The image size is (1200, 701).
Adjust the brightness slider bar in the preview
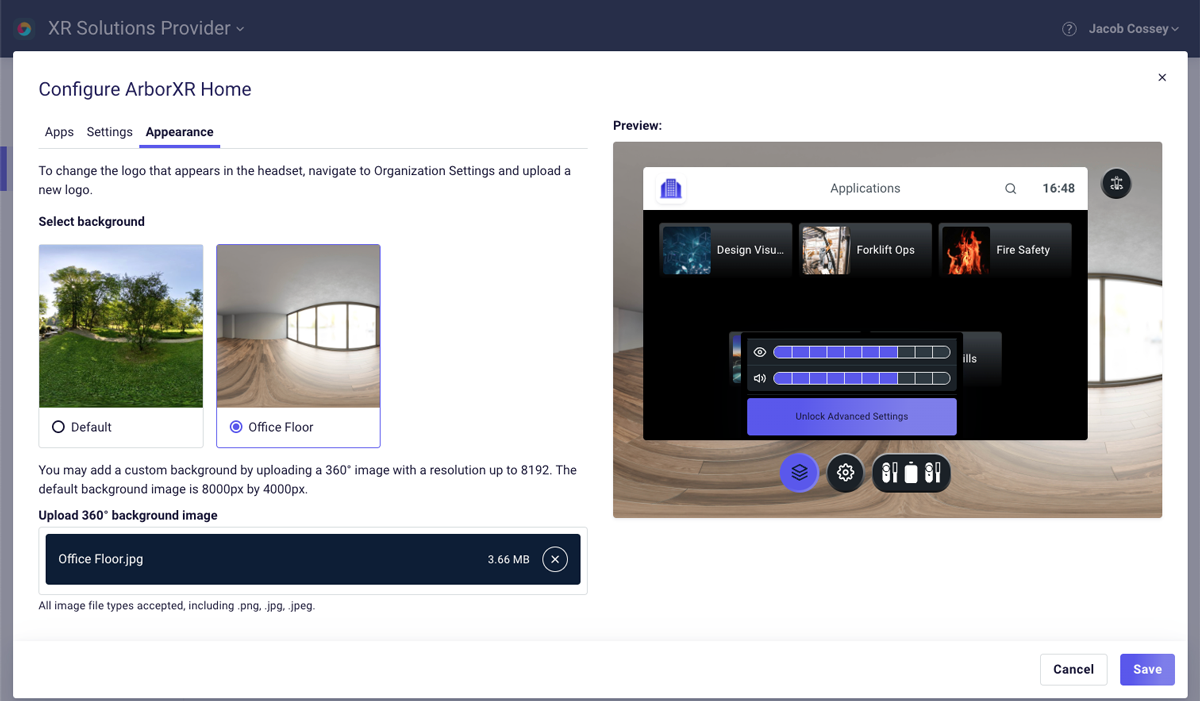coord(862,352)
